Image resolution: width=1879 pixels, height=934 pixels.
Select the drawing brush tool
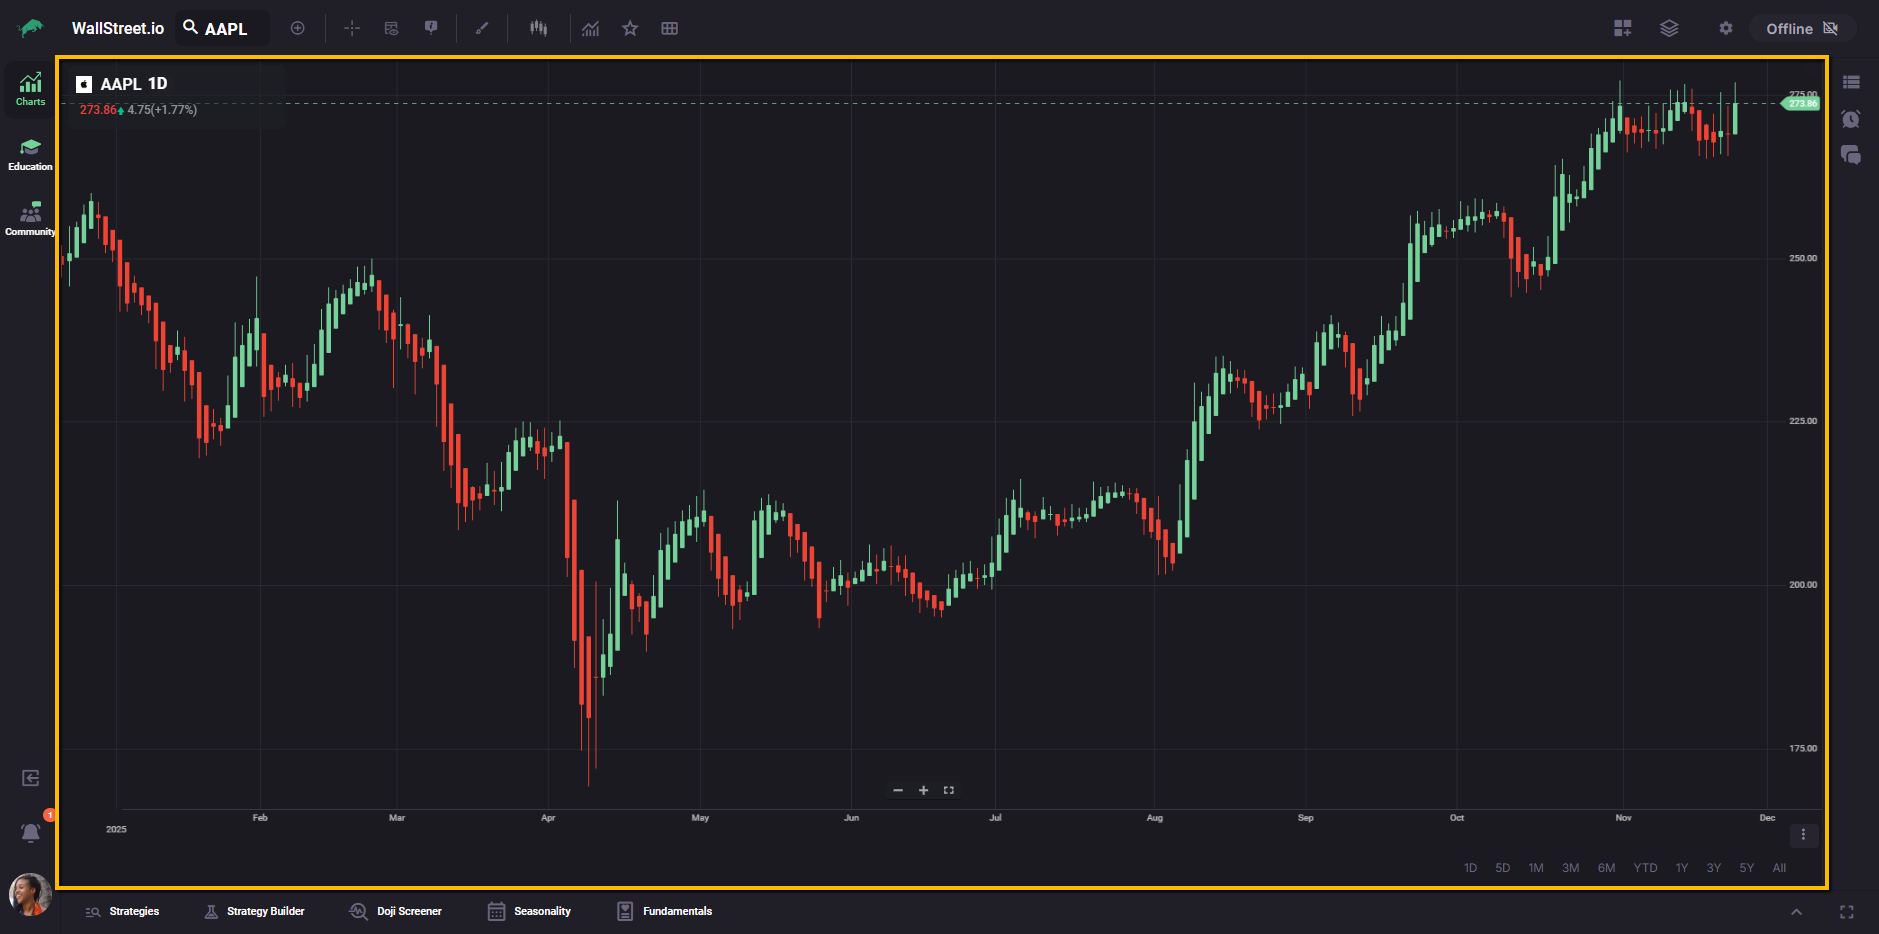coord(482,28)
